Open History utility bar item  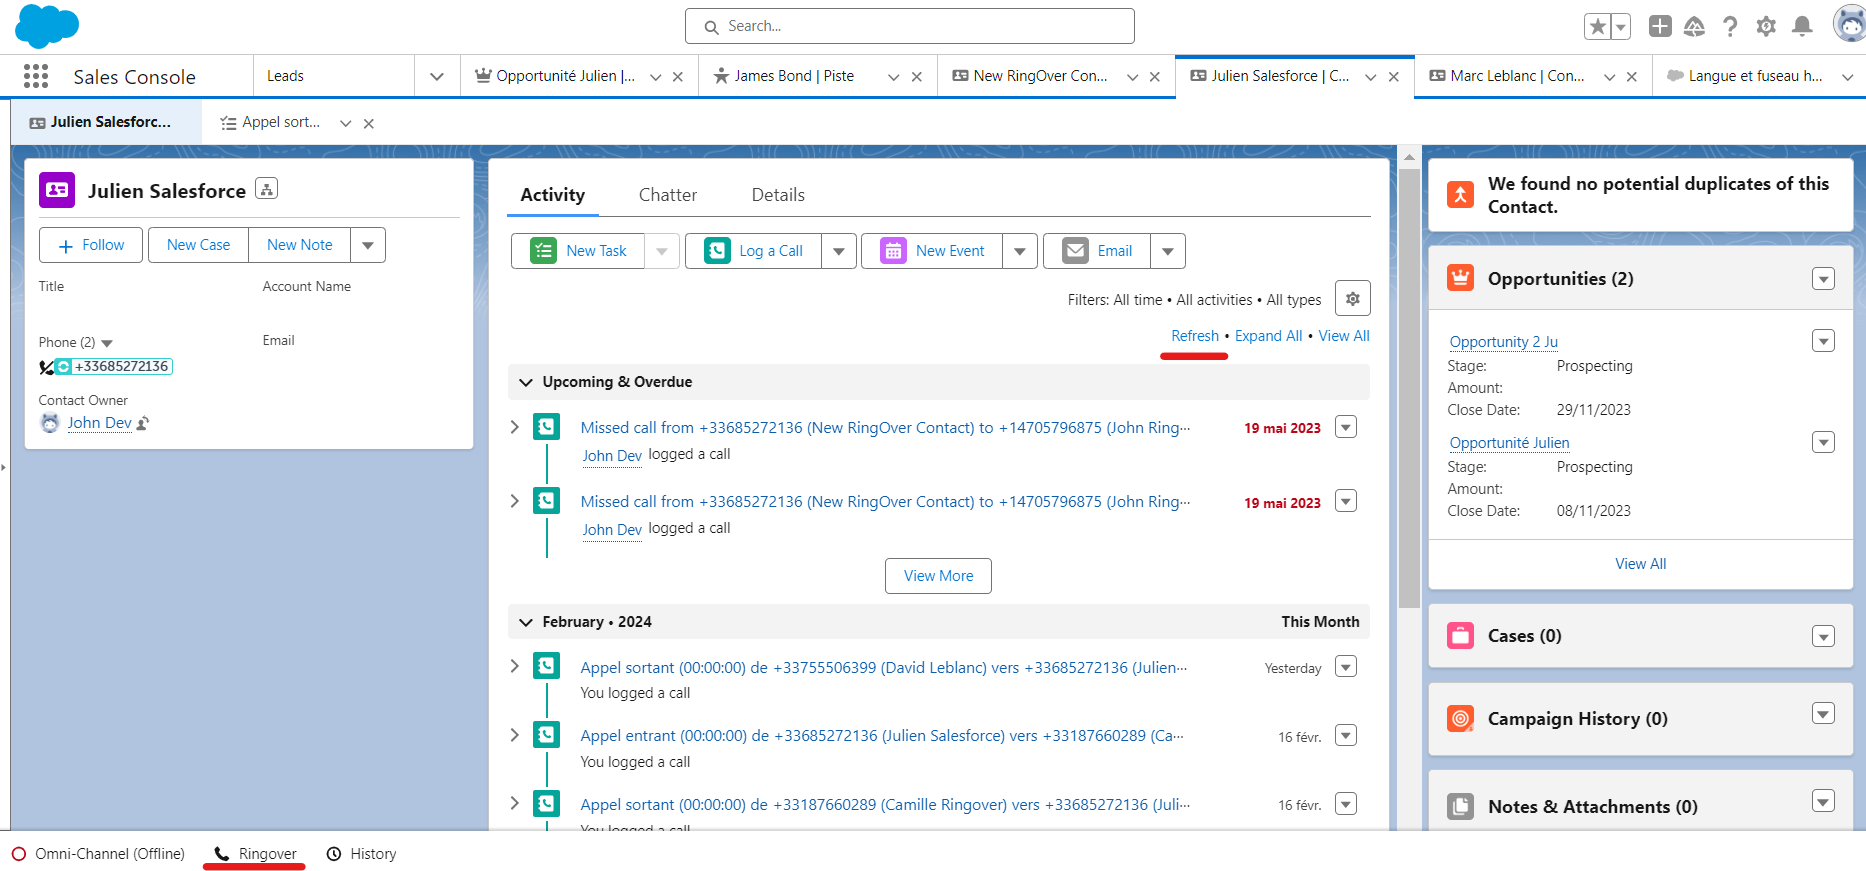[362, 854]
